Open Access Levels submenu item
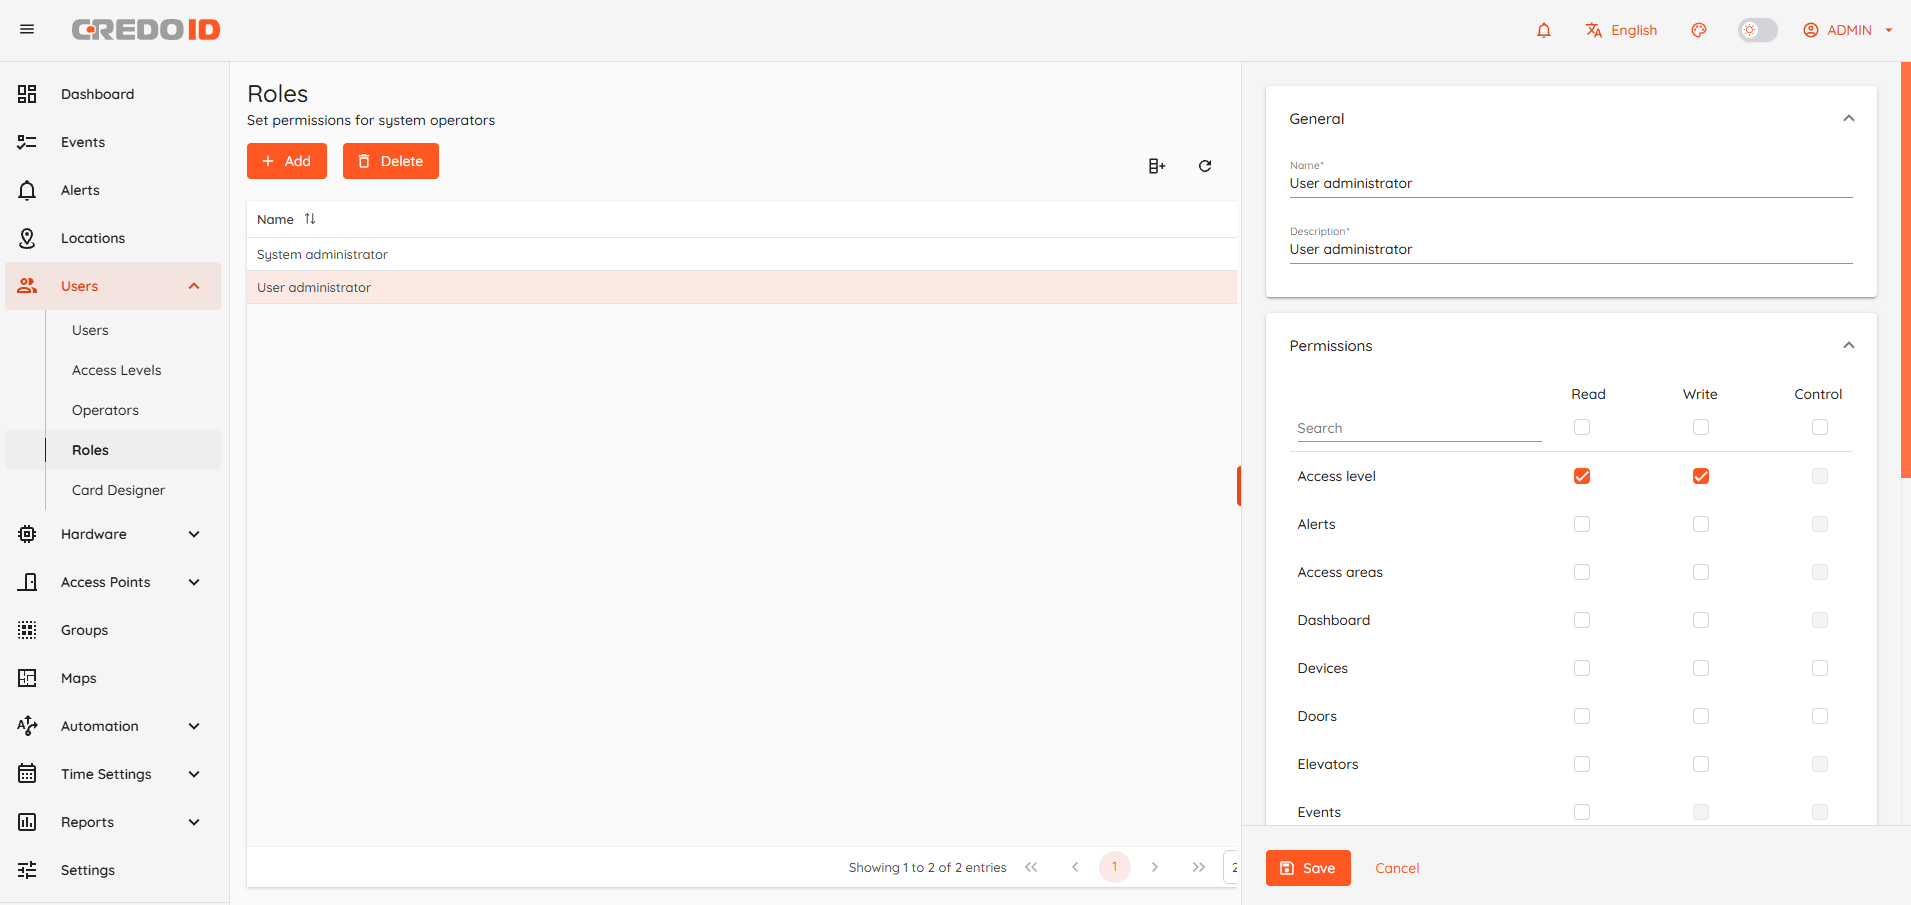The width and height of the screenshot is (1911, 905). pyautogui.click(x=116, y=370)
